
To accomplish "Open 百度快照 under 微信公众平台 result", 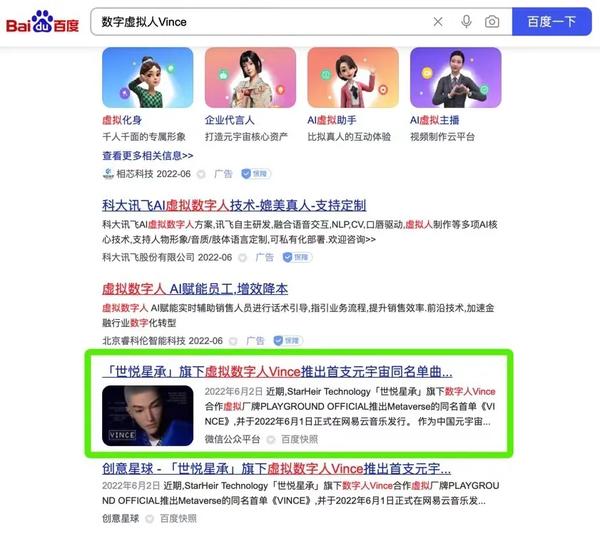I will pyautogui.click(x=300, y=440).
